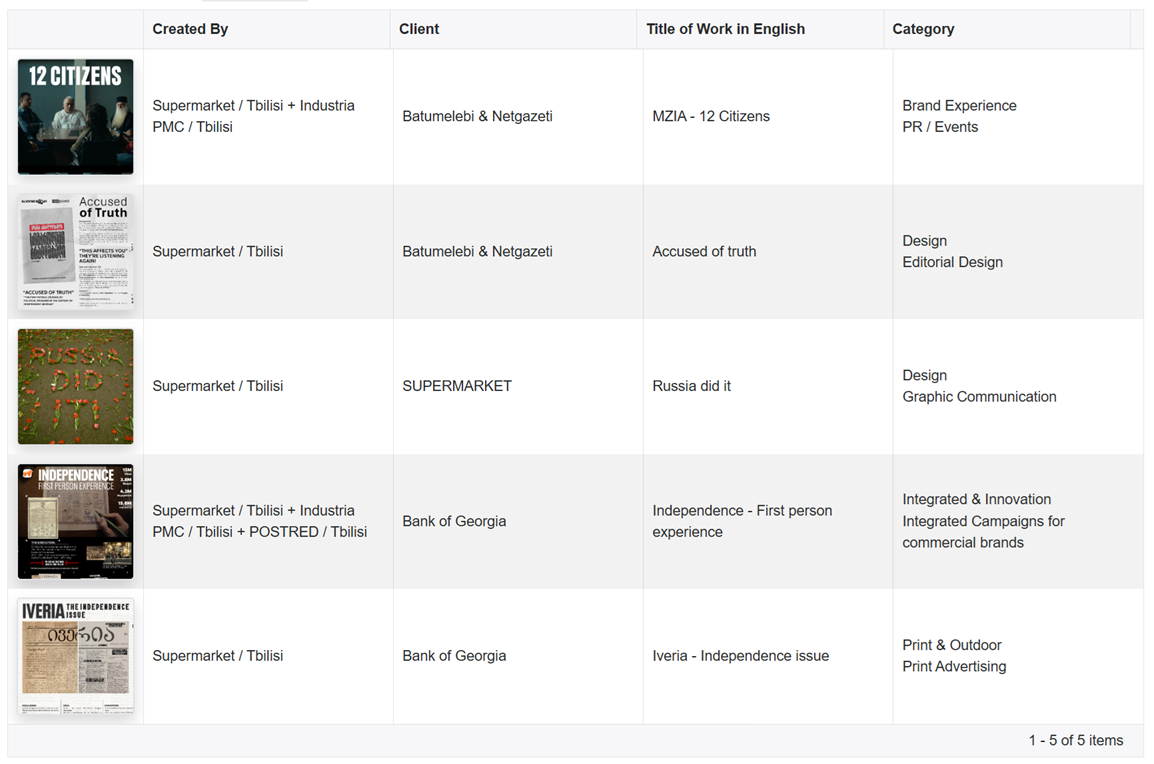This screenshot has height=764, width=1154.
Task: Click the 1 - 5 of 5 items pager text
Action: (1075, 741)
